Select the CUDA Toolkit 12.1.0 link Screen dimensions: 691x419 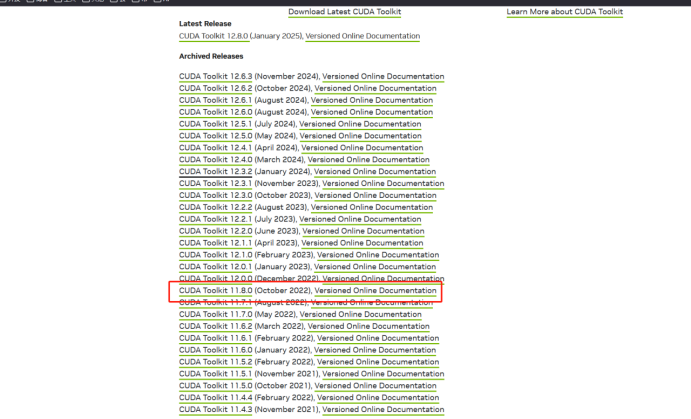(x=215, y=255)
